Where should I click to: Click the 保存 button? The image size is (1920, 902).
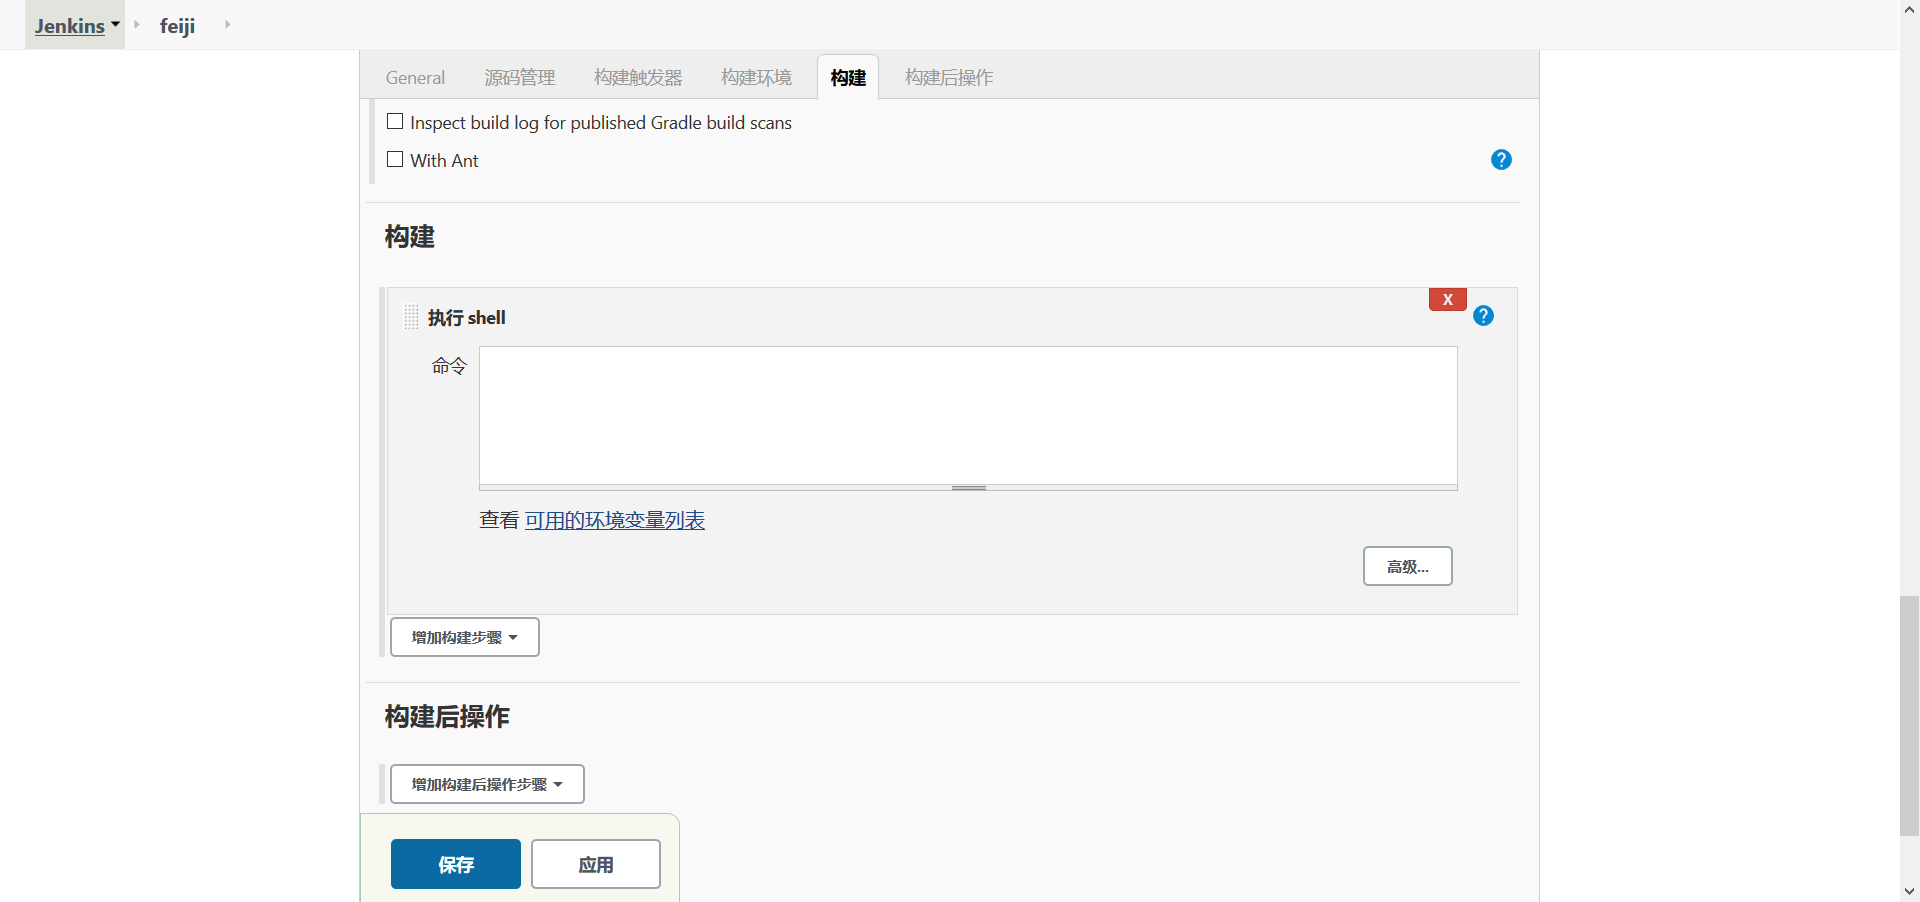coord(456,864)
